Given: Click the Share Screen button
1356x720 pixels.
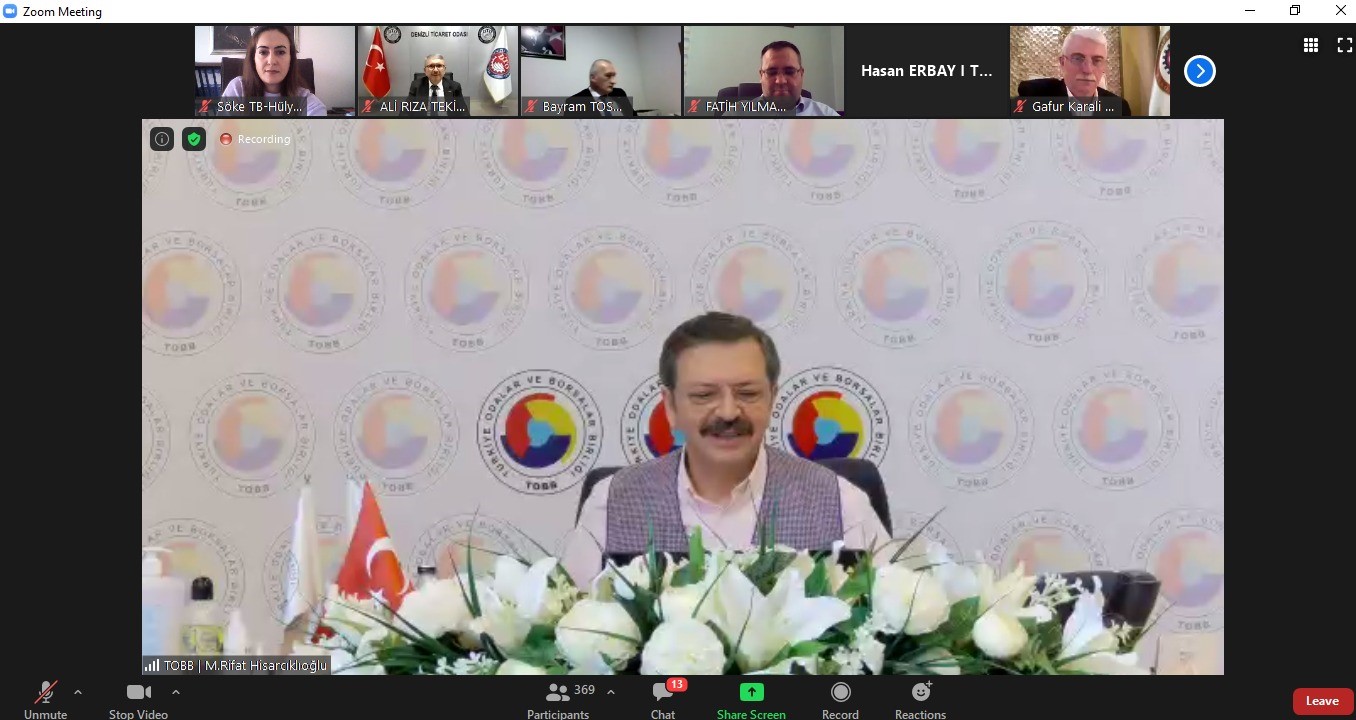Looking at the screenshot, I should (x=751, y=699).
